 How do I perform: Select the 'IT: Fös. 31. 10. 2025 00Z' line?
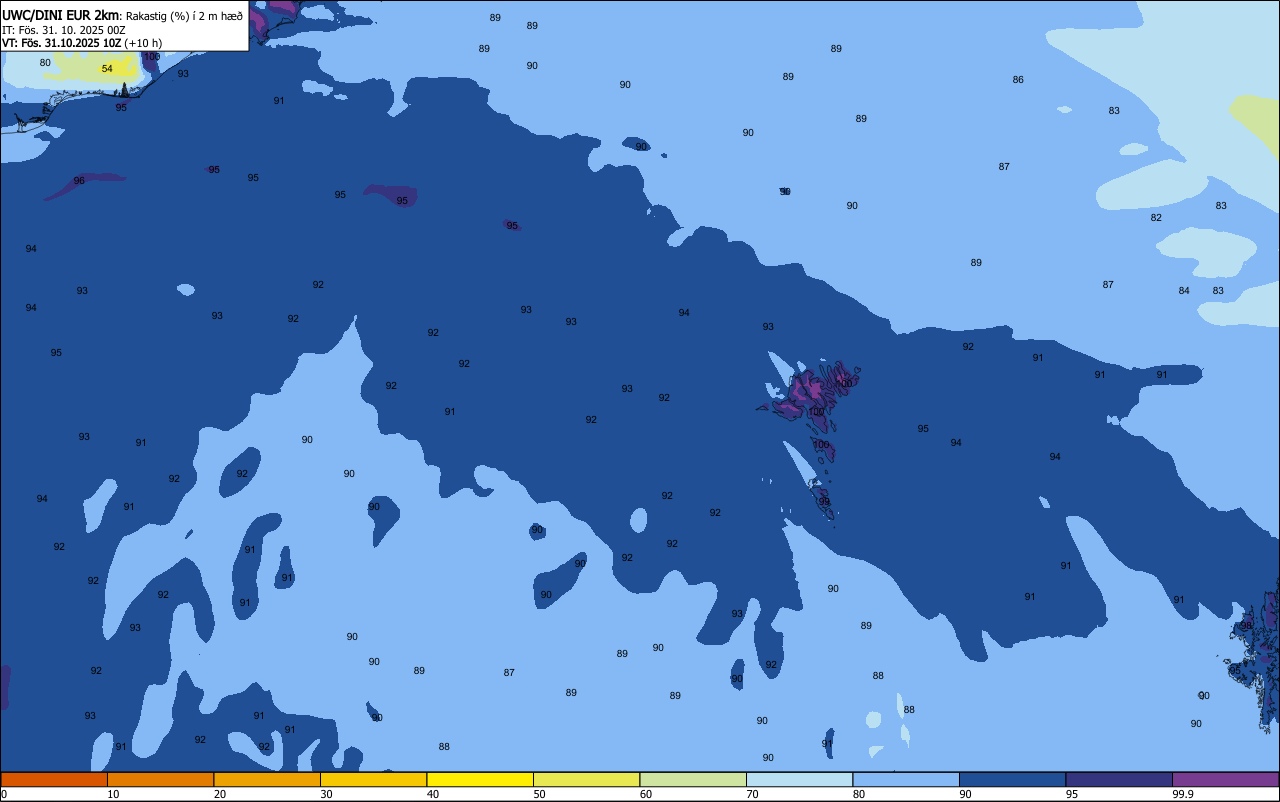pyautogui.click(x=64, y=30)
